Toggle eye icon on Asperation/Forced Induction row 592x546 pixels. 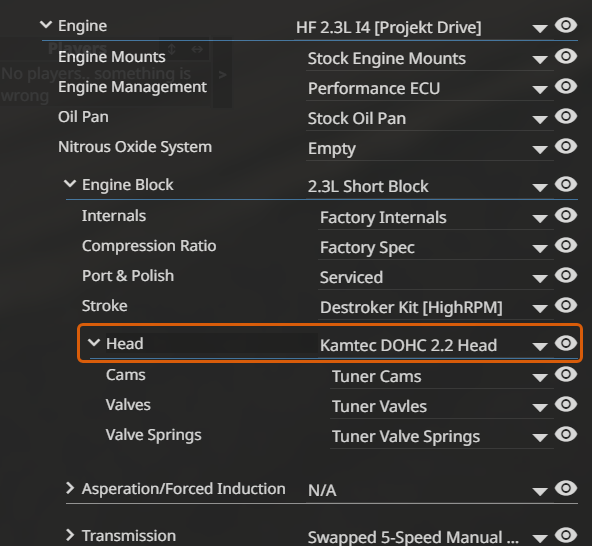566,488
